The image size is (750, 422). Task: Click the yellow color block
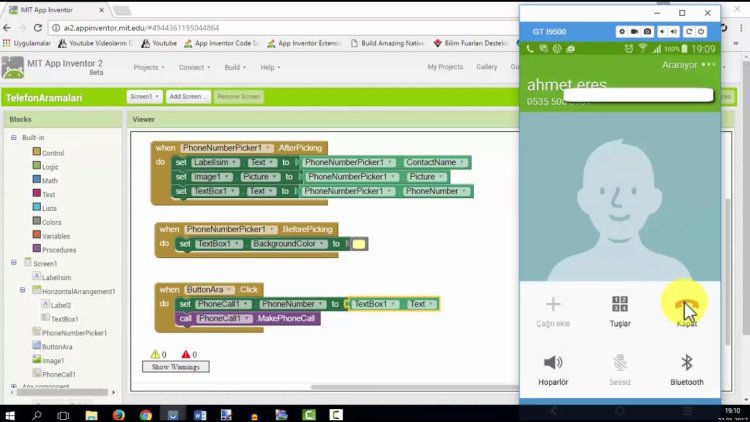tap(359, 244)
